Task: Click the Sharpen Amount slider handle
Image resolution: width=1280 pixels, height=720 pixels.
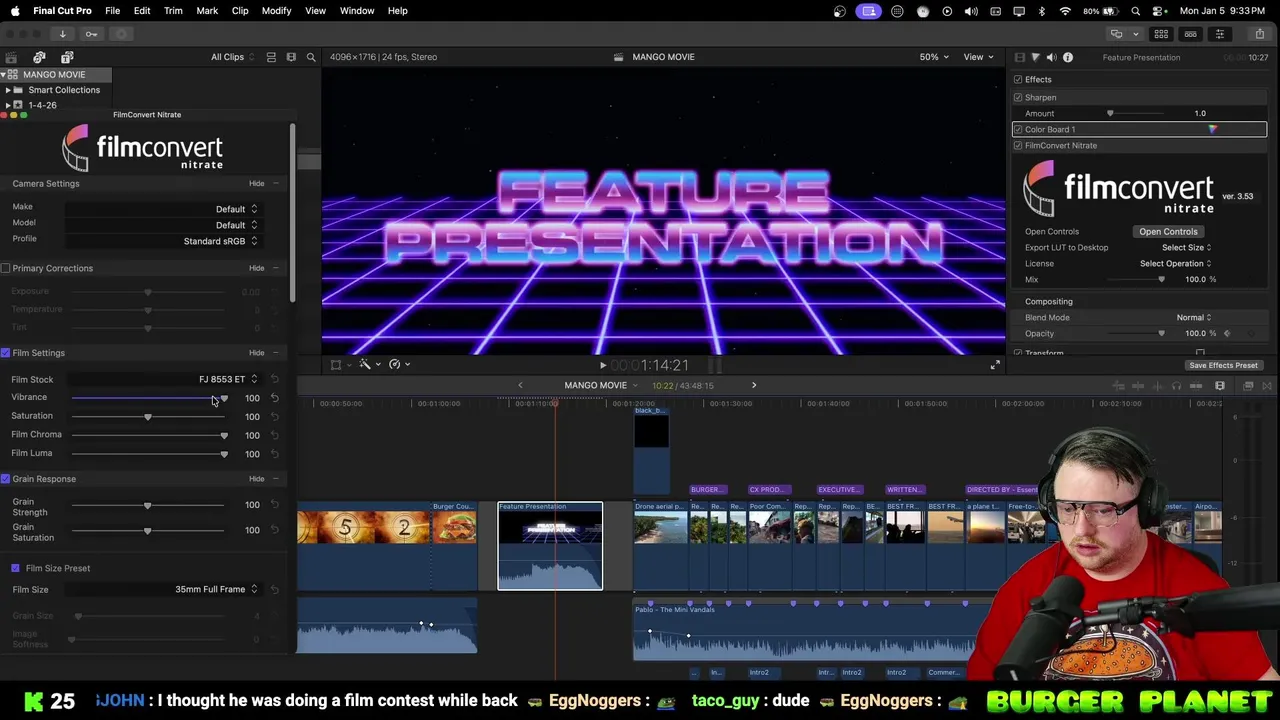Action: click(1110, 113)
